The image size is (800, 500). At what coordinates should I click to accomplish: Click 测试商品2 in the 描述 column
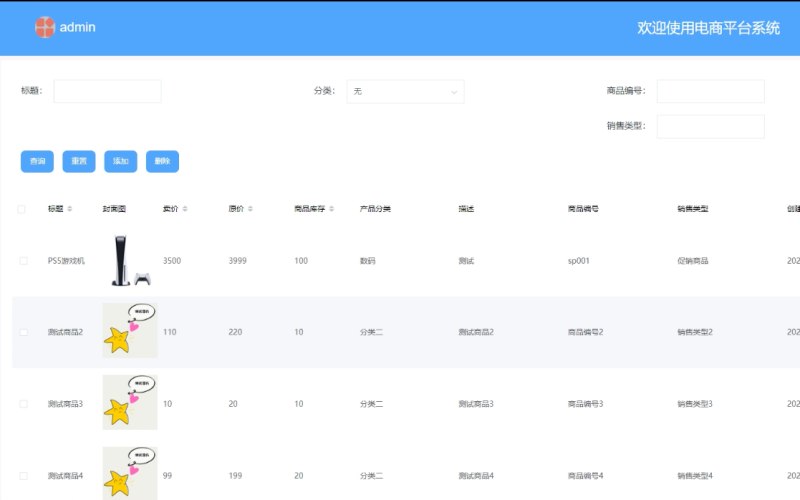tap(476, 332)
